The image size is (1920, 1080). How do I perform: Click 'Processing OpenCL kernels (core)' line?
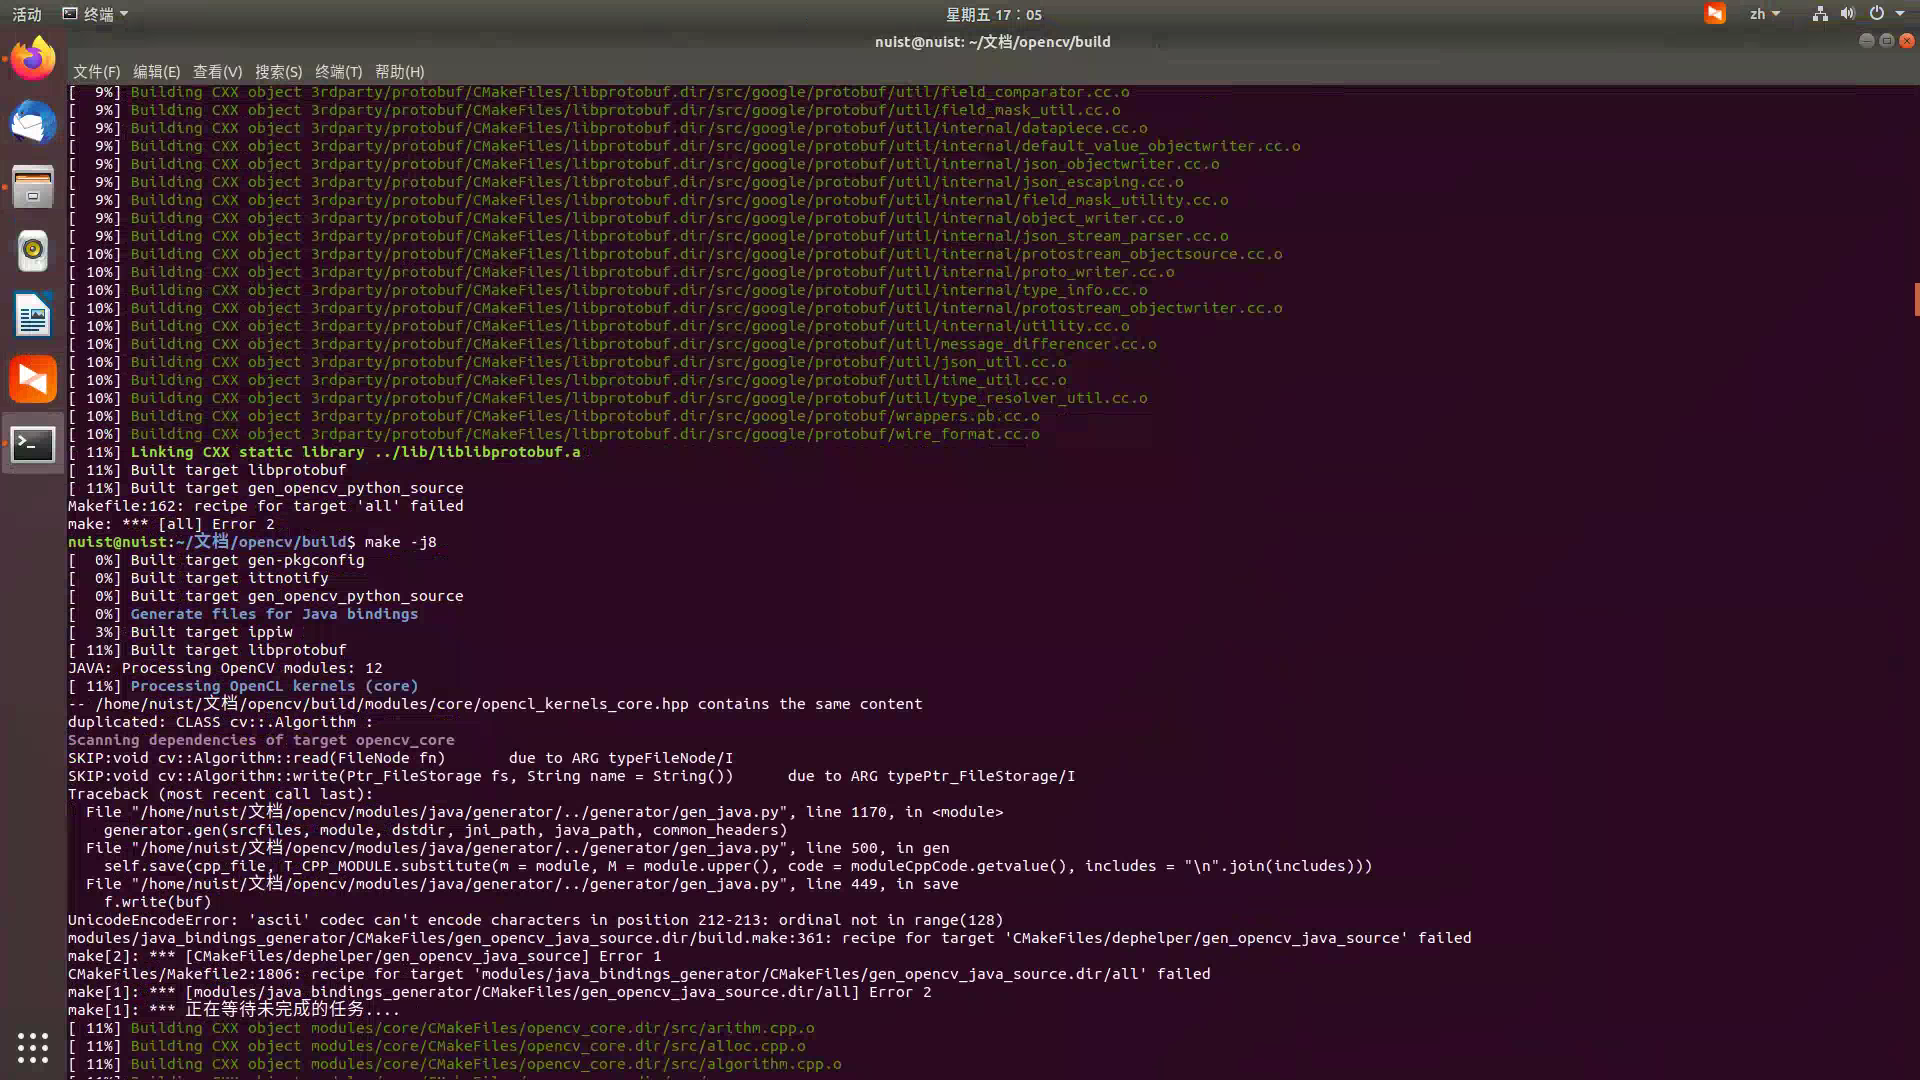243,686
